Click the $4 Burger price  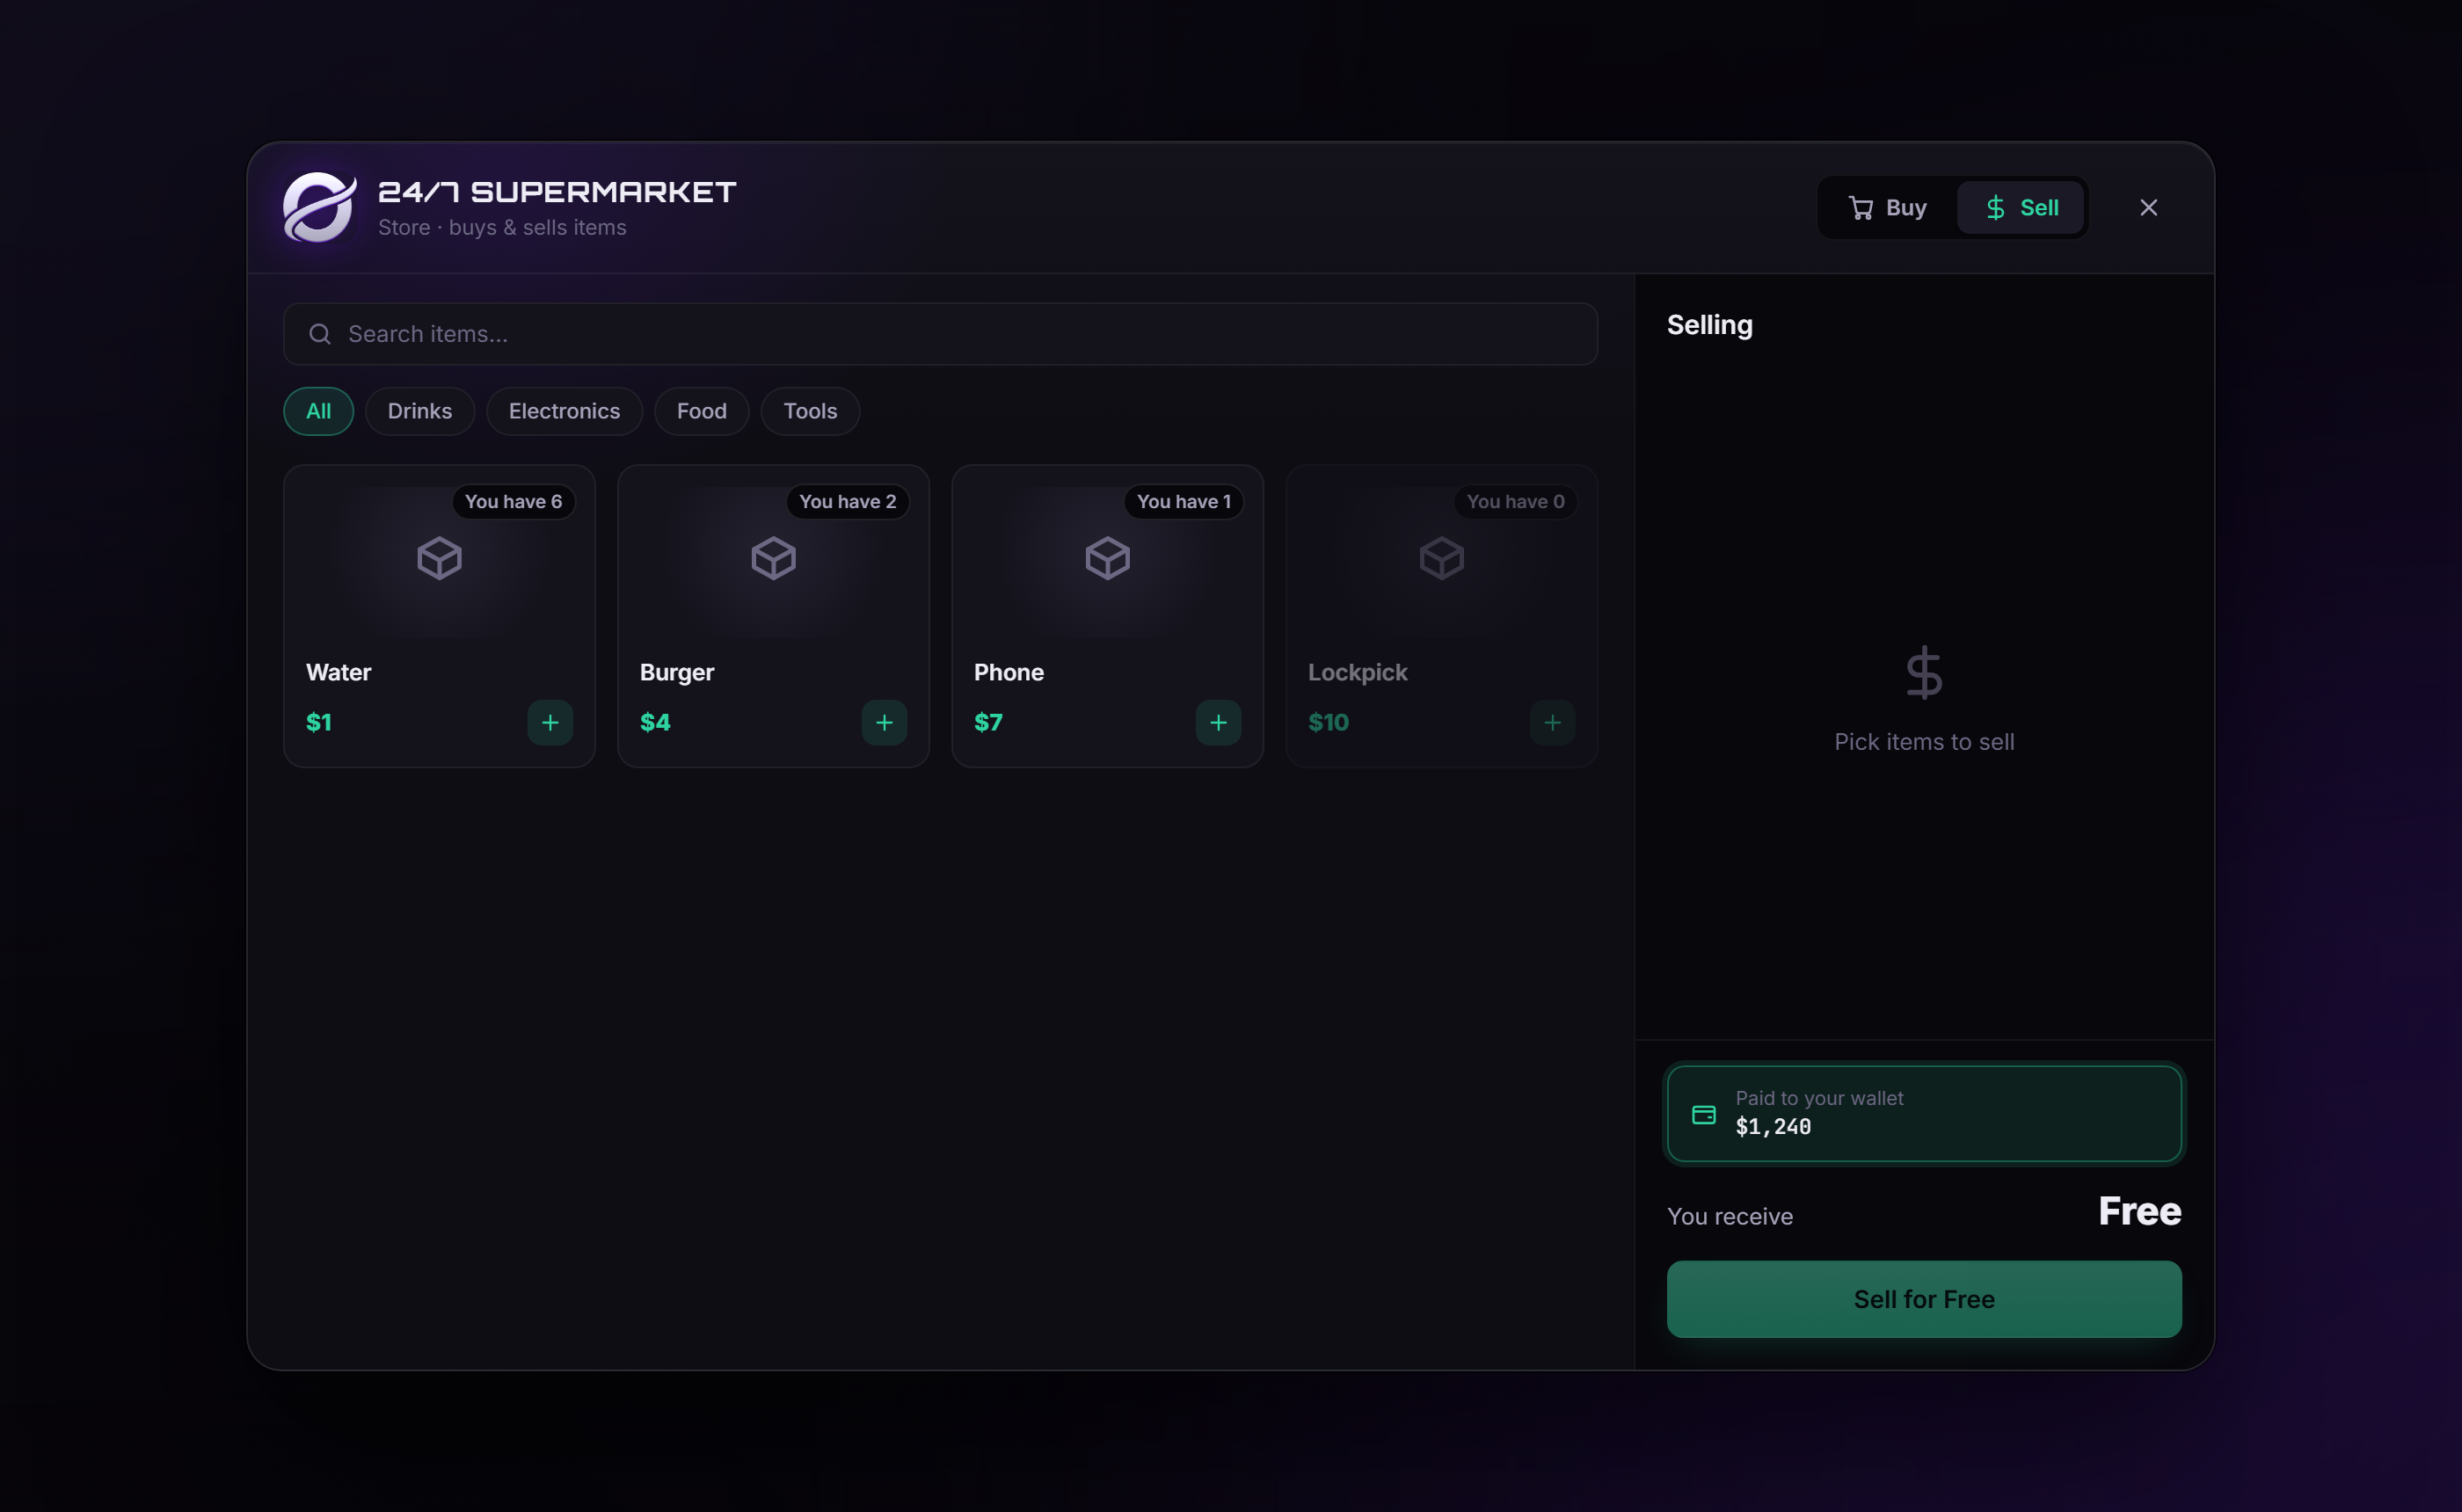click(654, 722)
